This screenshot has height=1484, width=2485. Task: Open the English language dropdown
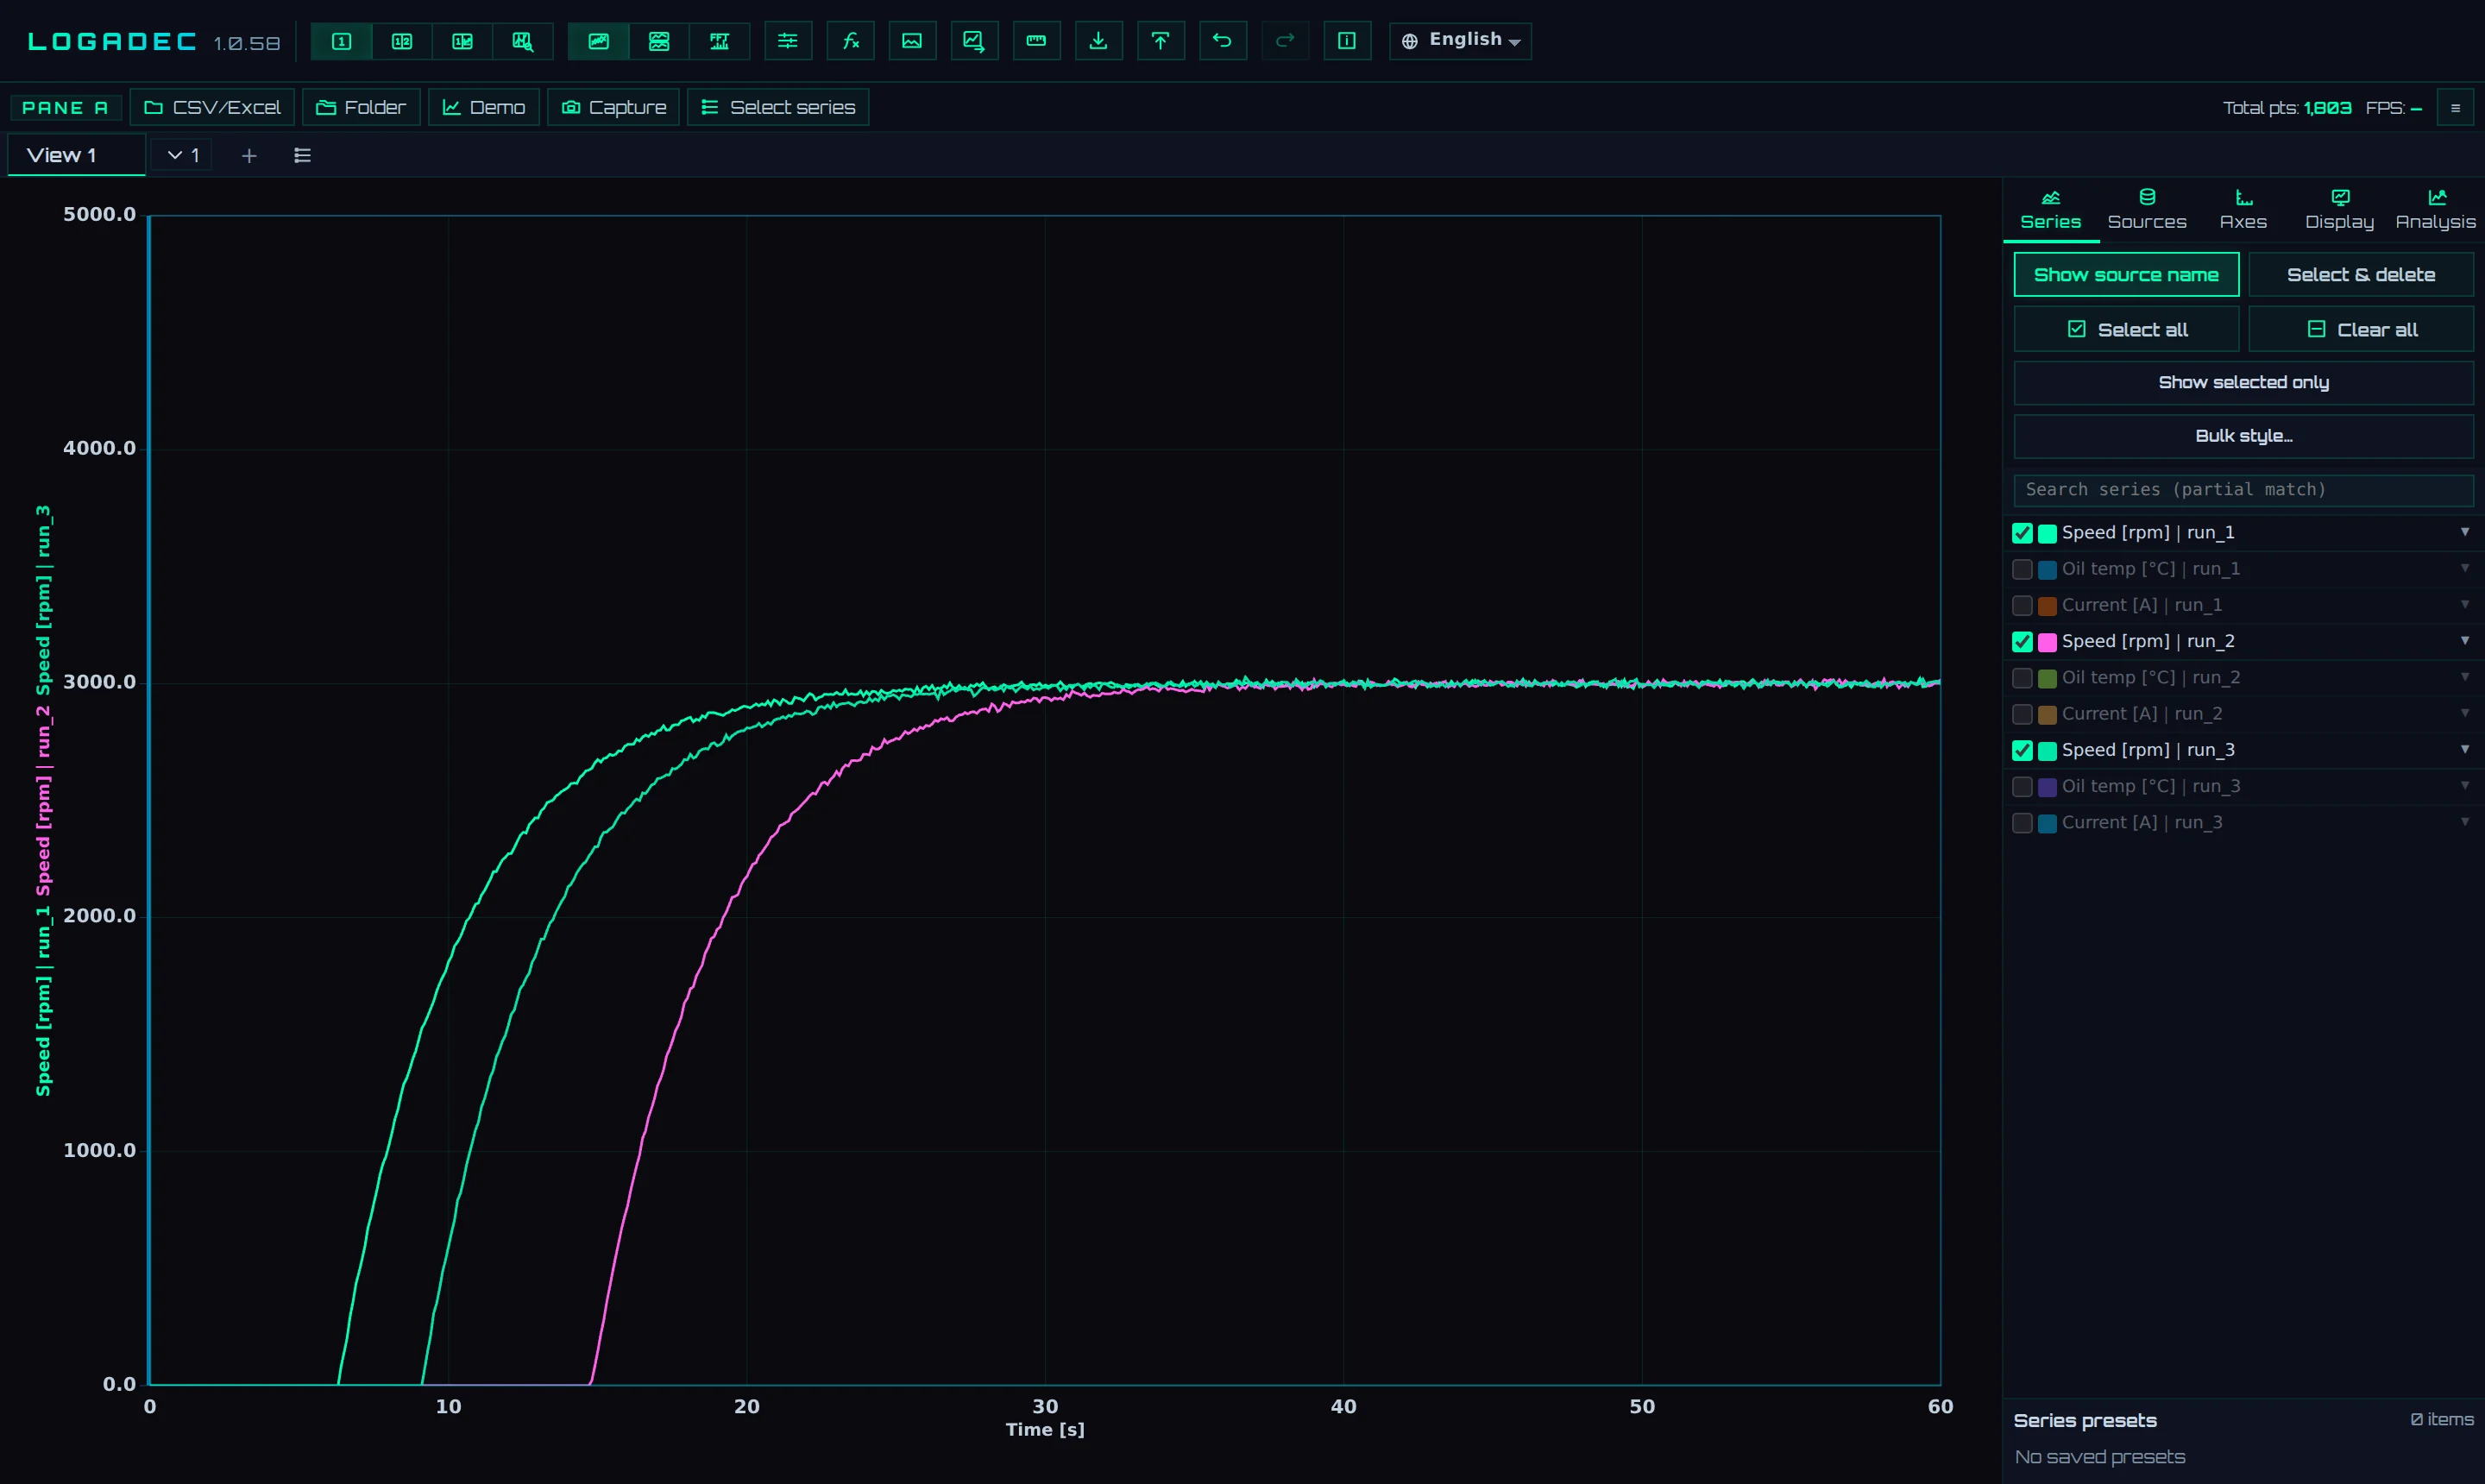pyautogui.click(x=1460, y=41)
